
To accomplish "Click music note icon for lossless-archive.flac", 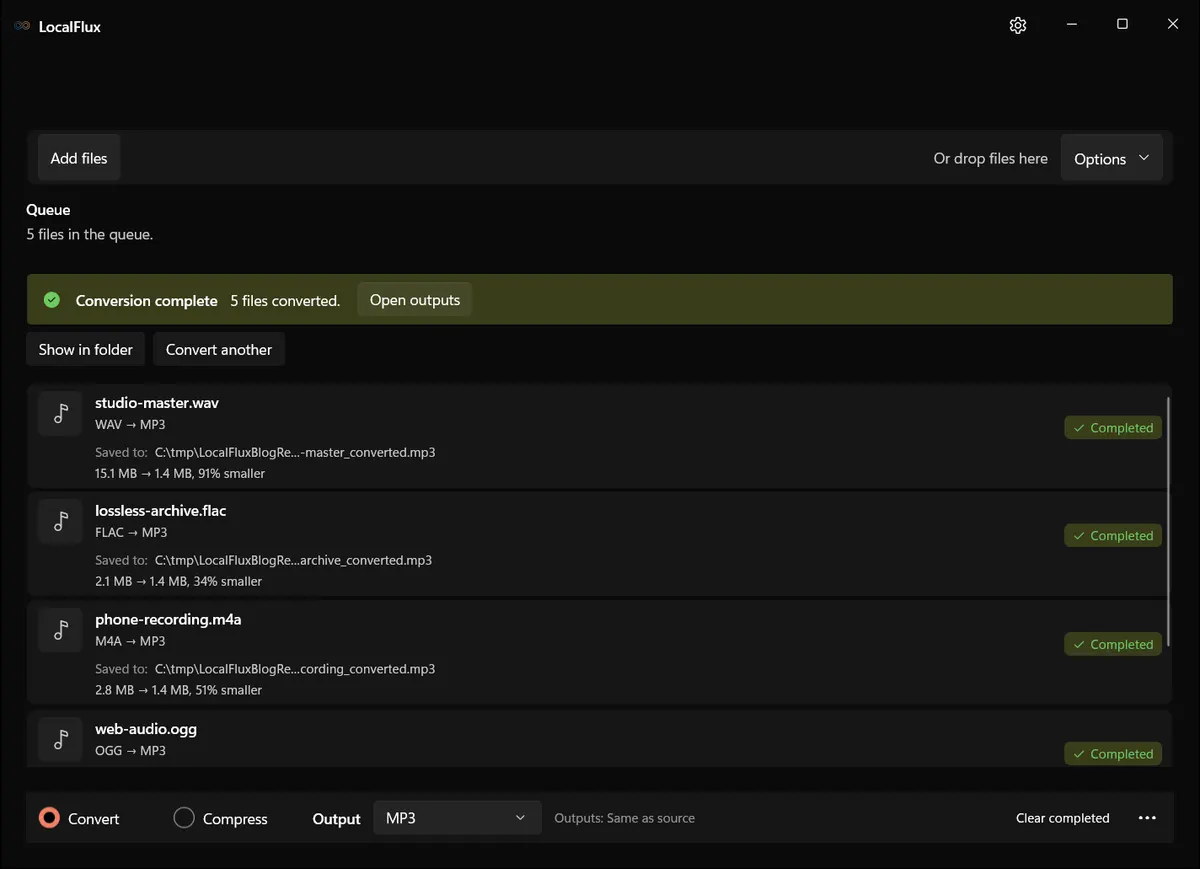I will click(x=60, y=521).
